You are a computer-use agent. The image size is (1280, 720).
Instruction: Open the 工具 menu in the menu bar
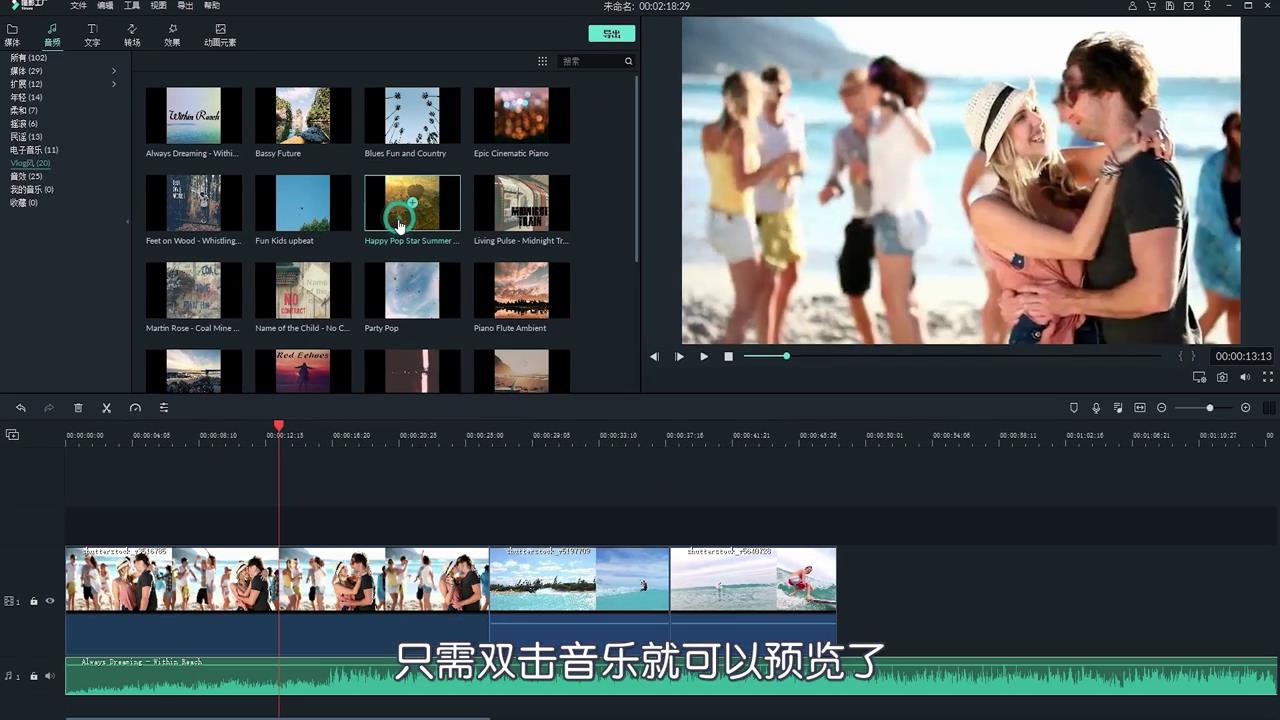click(131, 5)
